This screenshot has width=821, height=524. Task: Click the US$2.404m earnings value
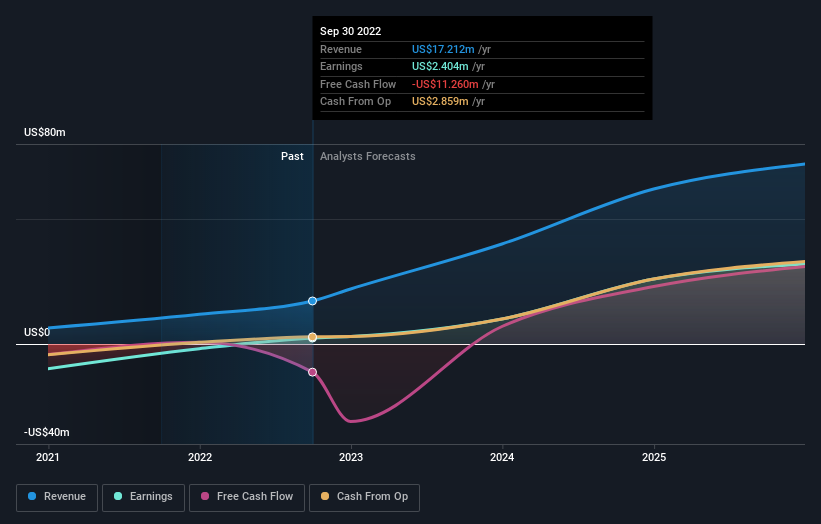click(440, 66)
